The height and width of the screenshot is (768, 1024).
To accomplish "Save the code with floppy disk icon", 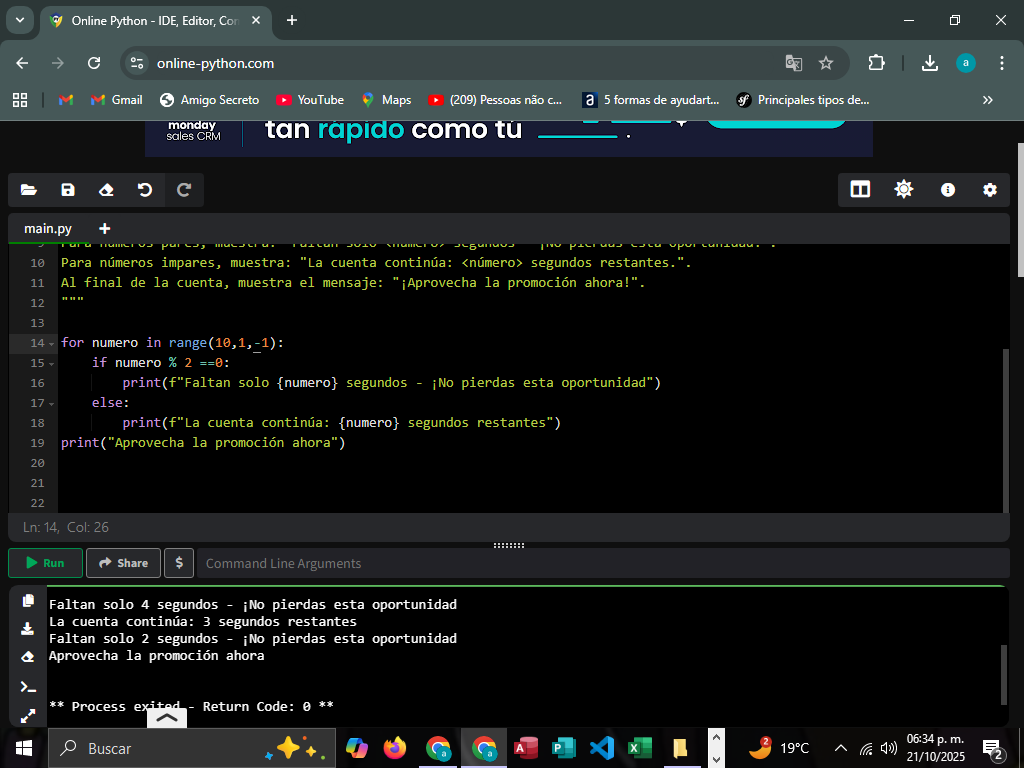I will (x=68, y=190).
